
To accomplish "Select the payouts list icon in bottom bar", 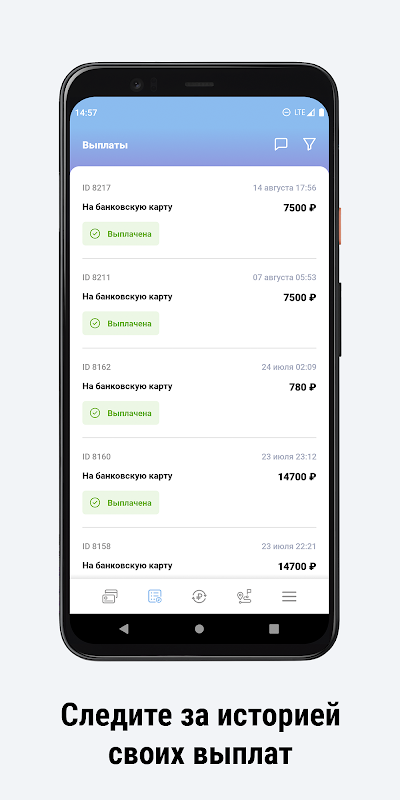I will 155,596.
